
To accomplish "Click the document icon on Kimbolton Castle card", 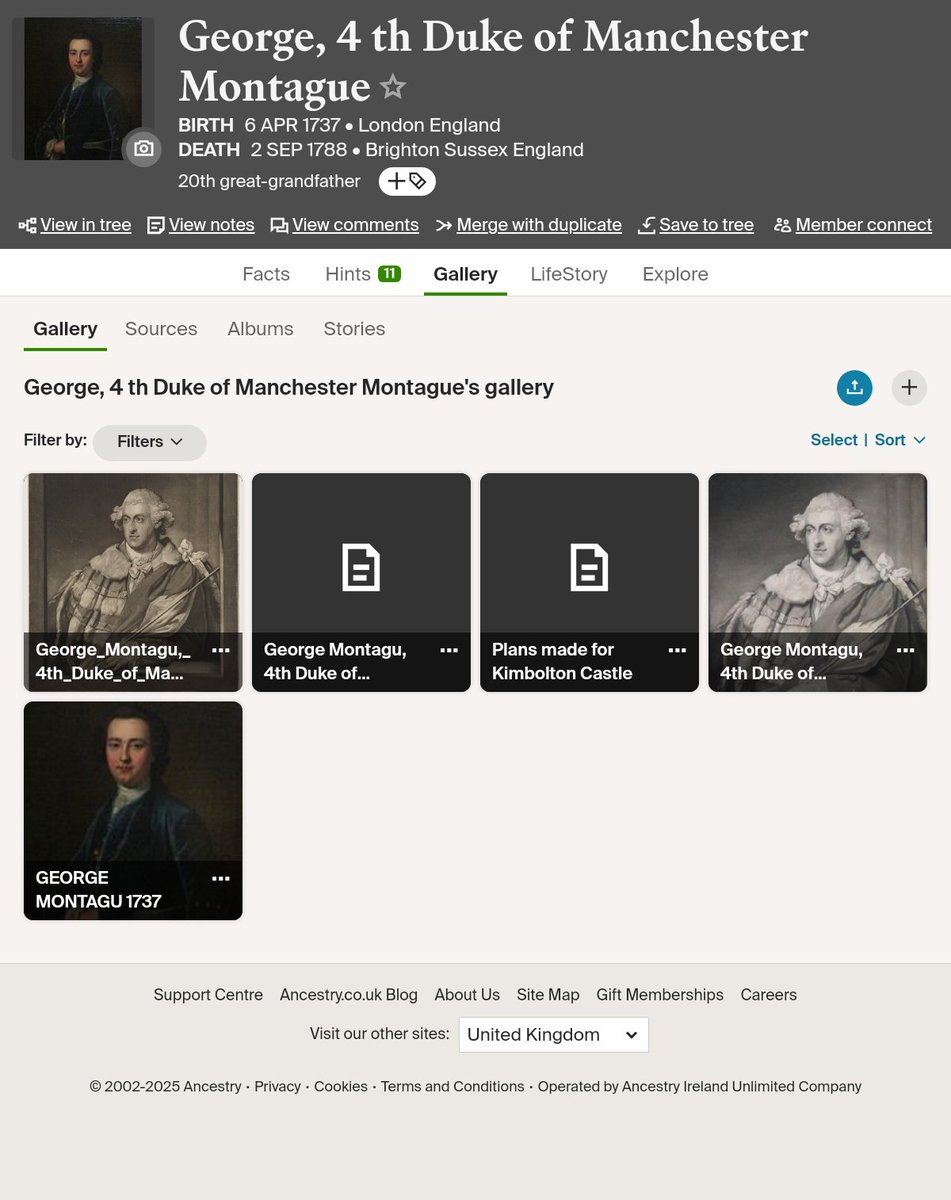I will 589,567.
